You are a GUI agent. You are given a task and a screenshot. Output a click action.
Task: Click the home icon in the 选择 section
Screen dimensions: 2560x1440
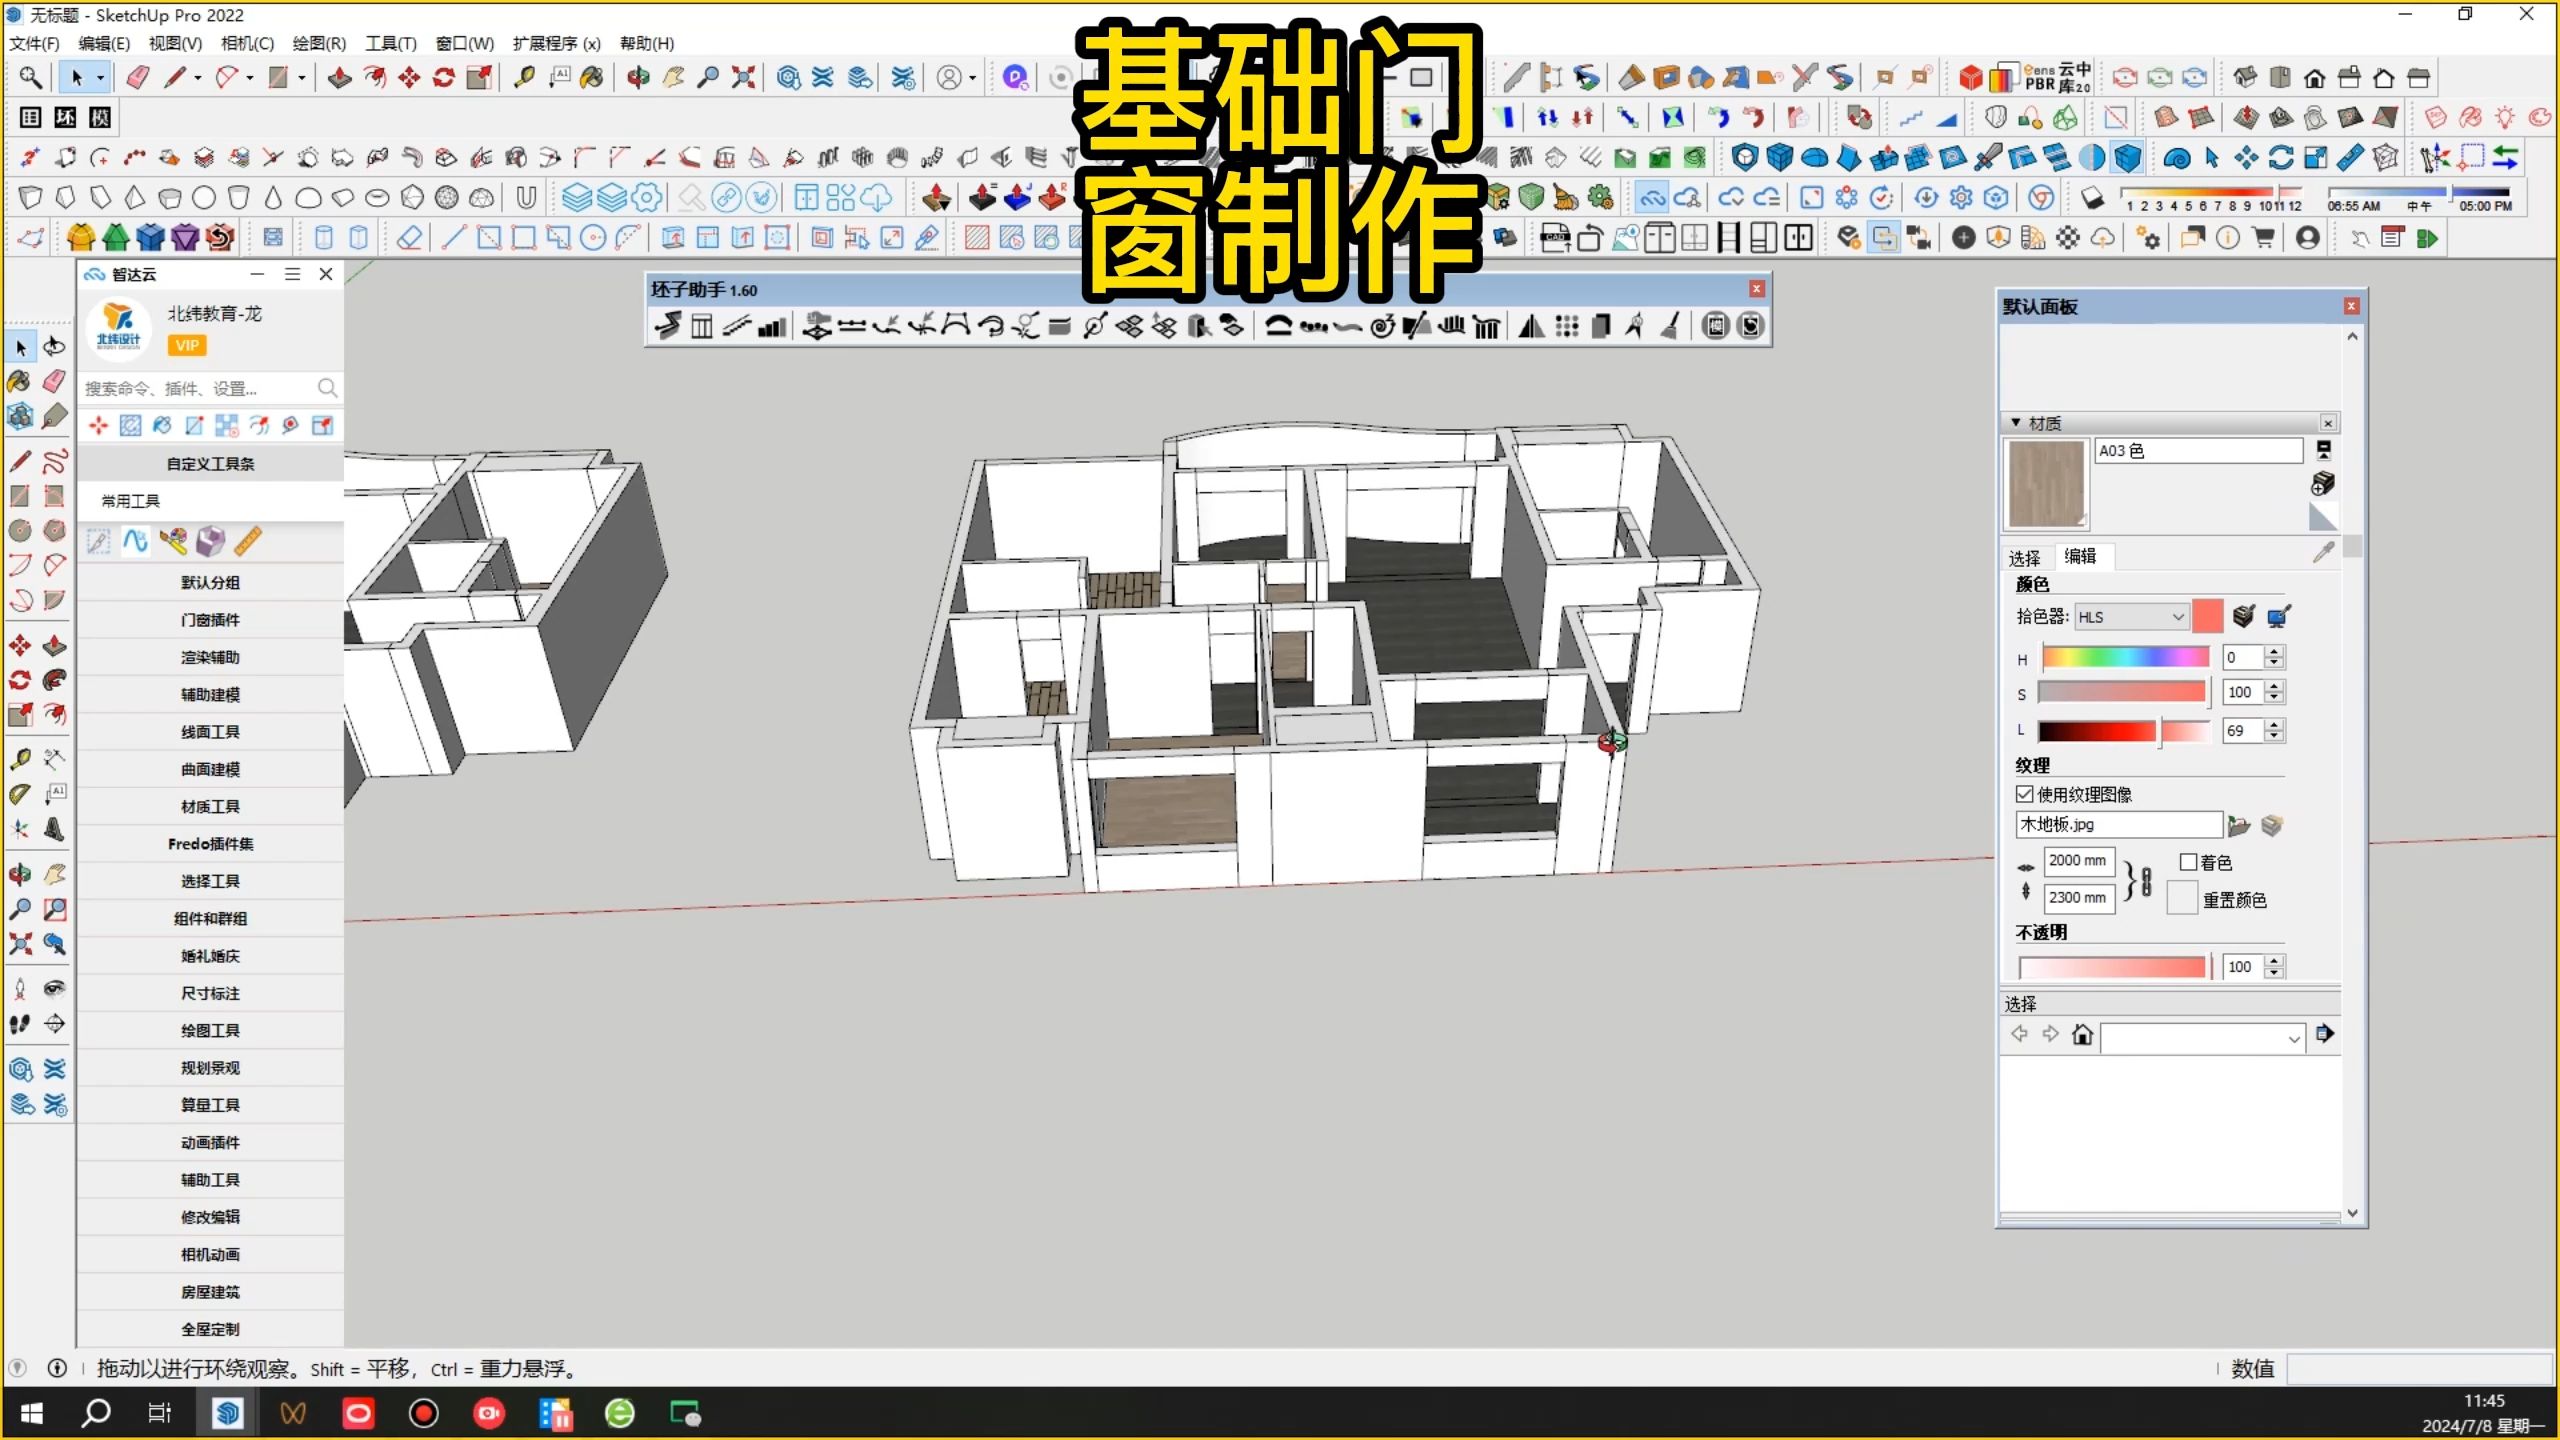pyautogui.click(x=2084, y=1035)
